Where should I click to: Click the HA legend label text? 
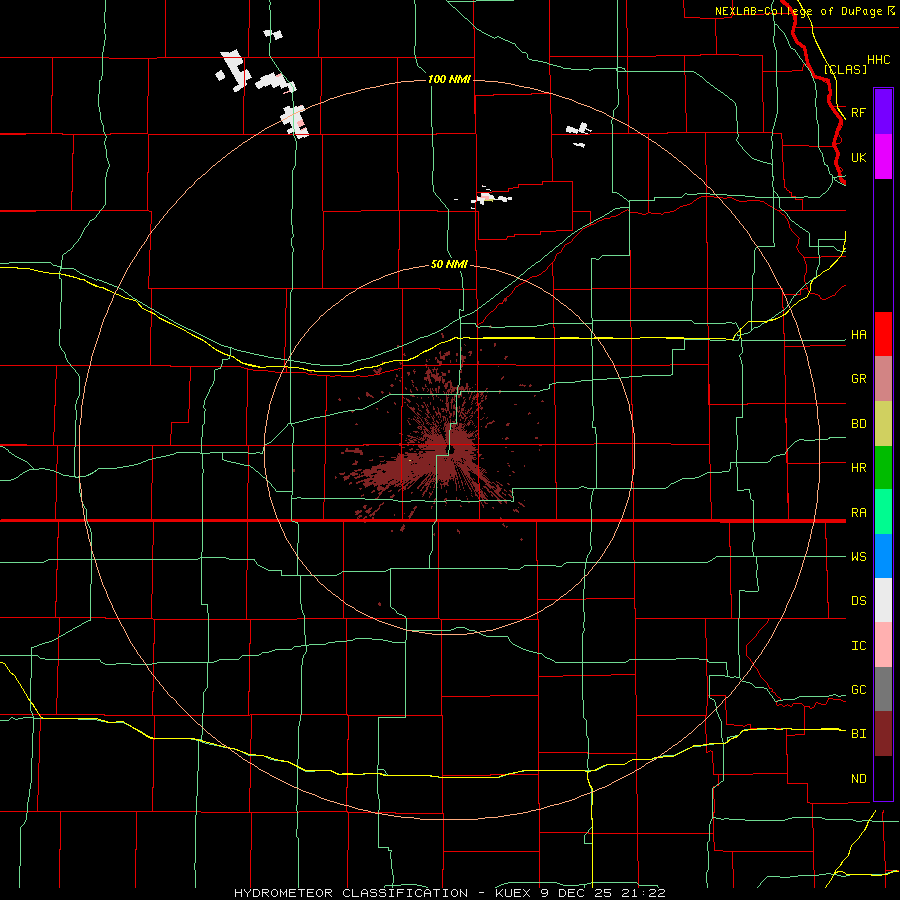pos(859,335)
